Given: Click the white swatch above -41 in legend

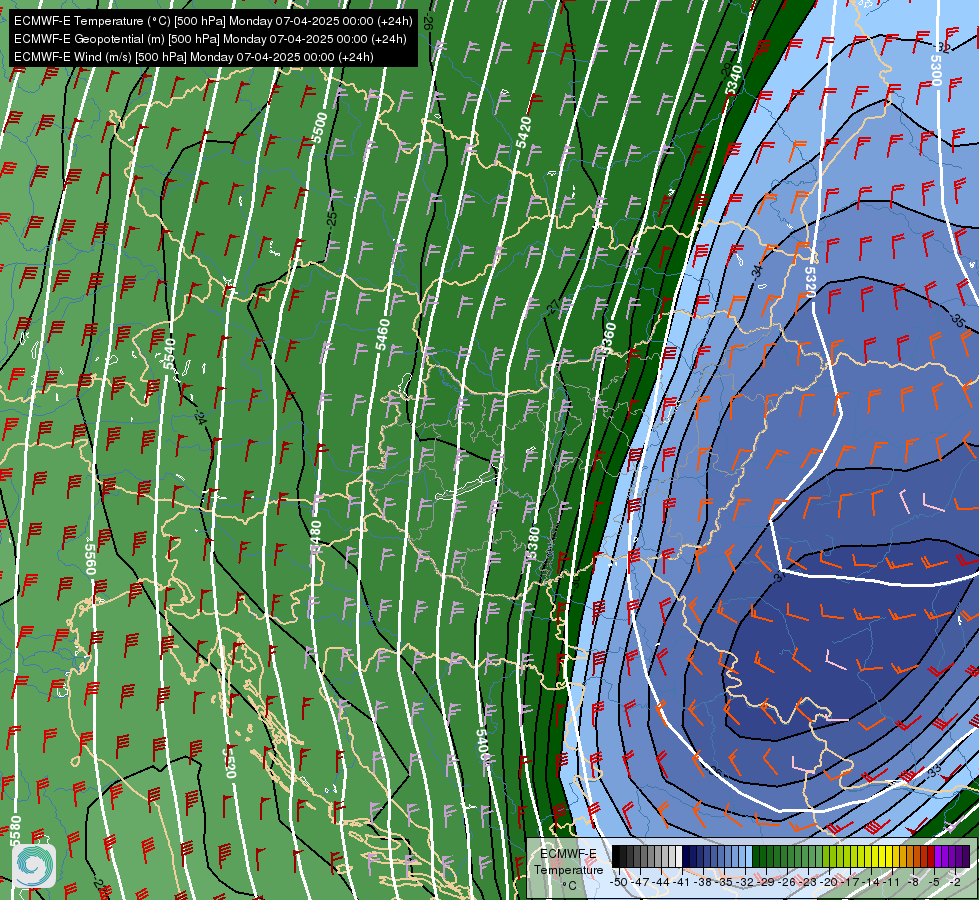Looking at the screenshot, I should pyautogui.click(x=679, y=857).
